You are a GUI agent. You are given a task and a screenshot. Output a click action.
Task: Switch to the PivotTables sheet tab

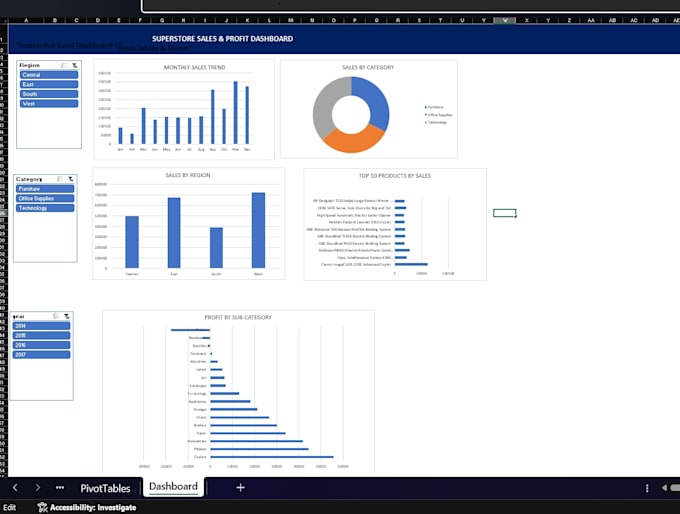[105, 488]
